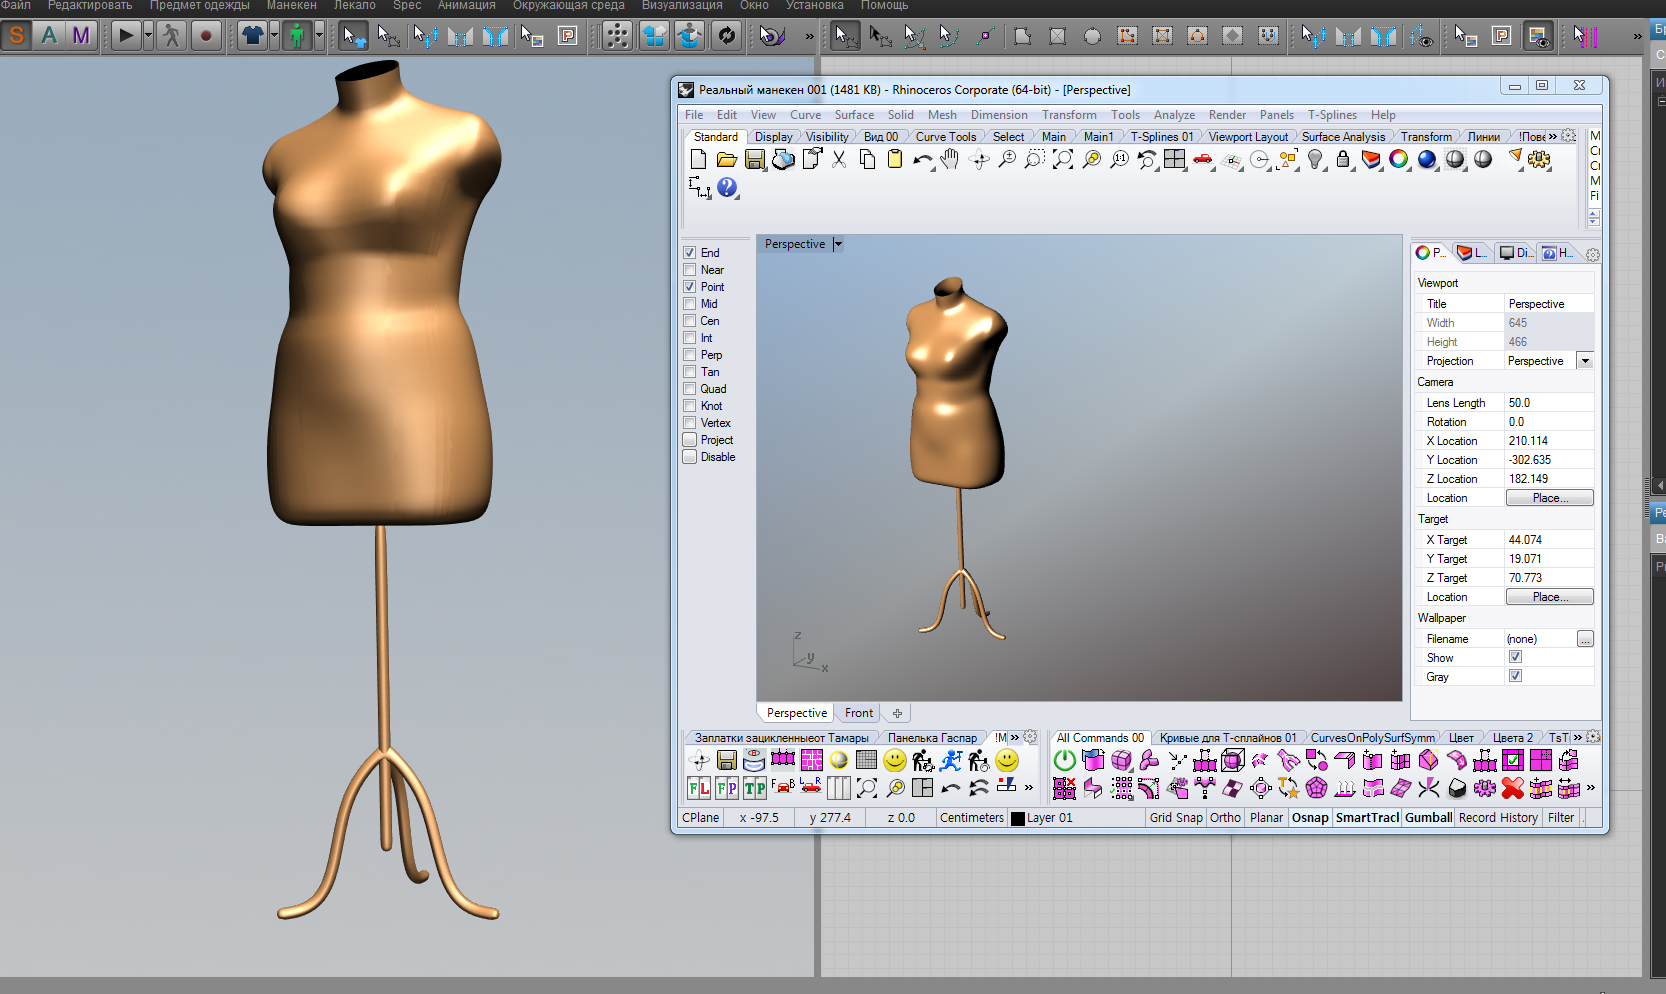This screenshot has height=994, width=1666.
Task: Click the blue T-shirt garment icon
Action: click(252, 36)
